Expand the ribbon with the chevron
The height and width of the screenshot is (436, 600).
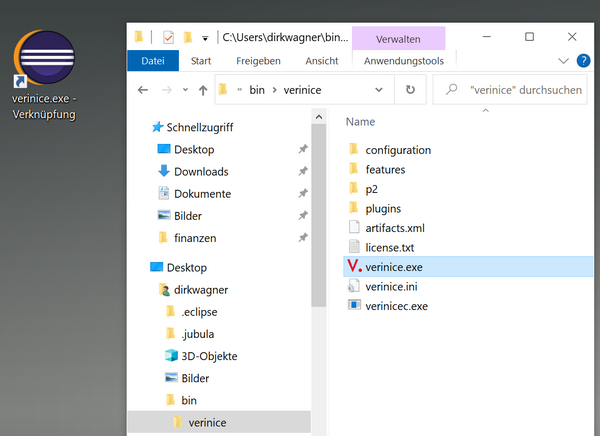point(563,62)
